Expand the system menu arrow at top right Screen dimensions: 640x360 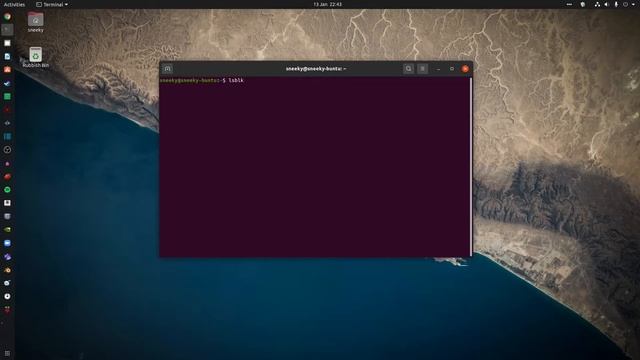pos(633,4)
